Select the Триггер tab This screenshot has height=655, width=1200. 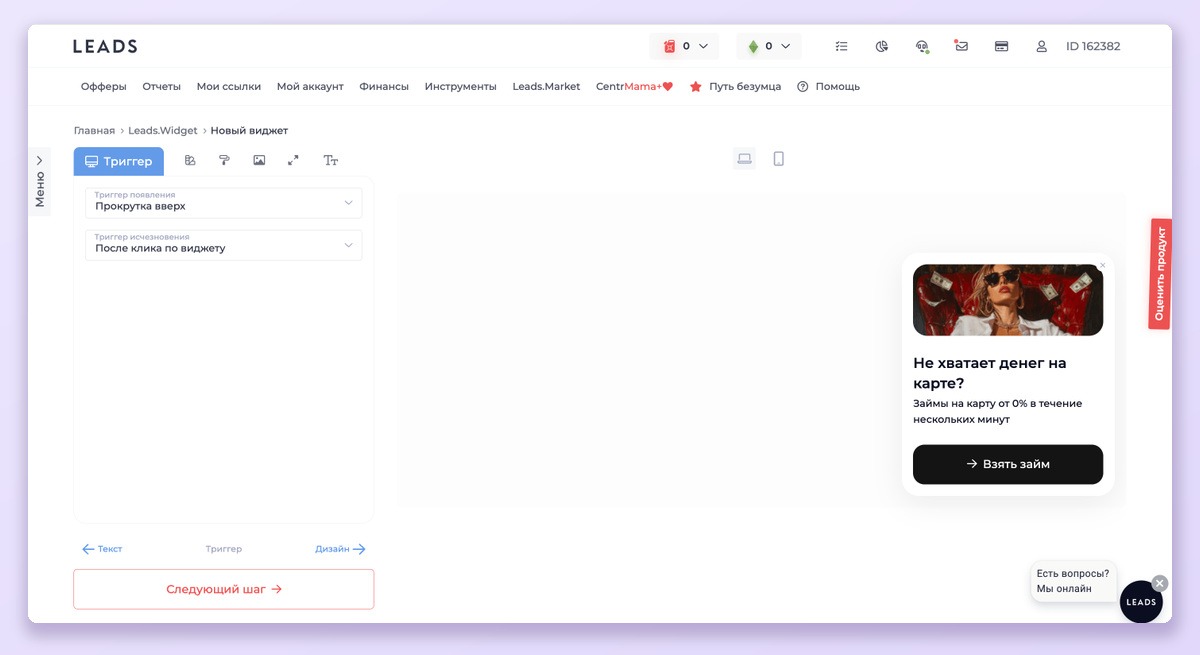point(118,161)
